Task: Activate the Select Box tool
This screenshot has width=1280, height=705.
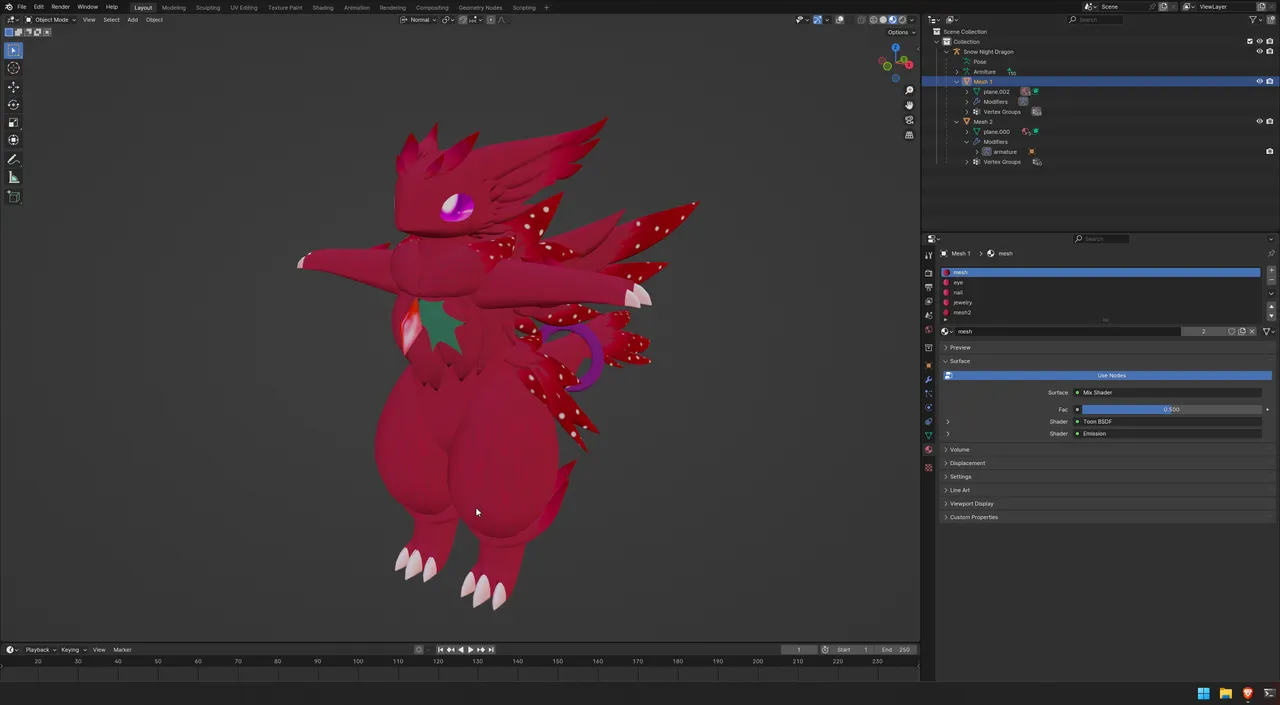Action: click(14, 50)
